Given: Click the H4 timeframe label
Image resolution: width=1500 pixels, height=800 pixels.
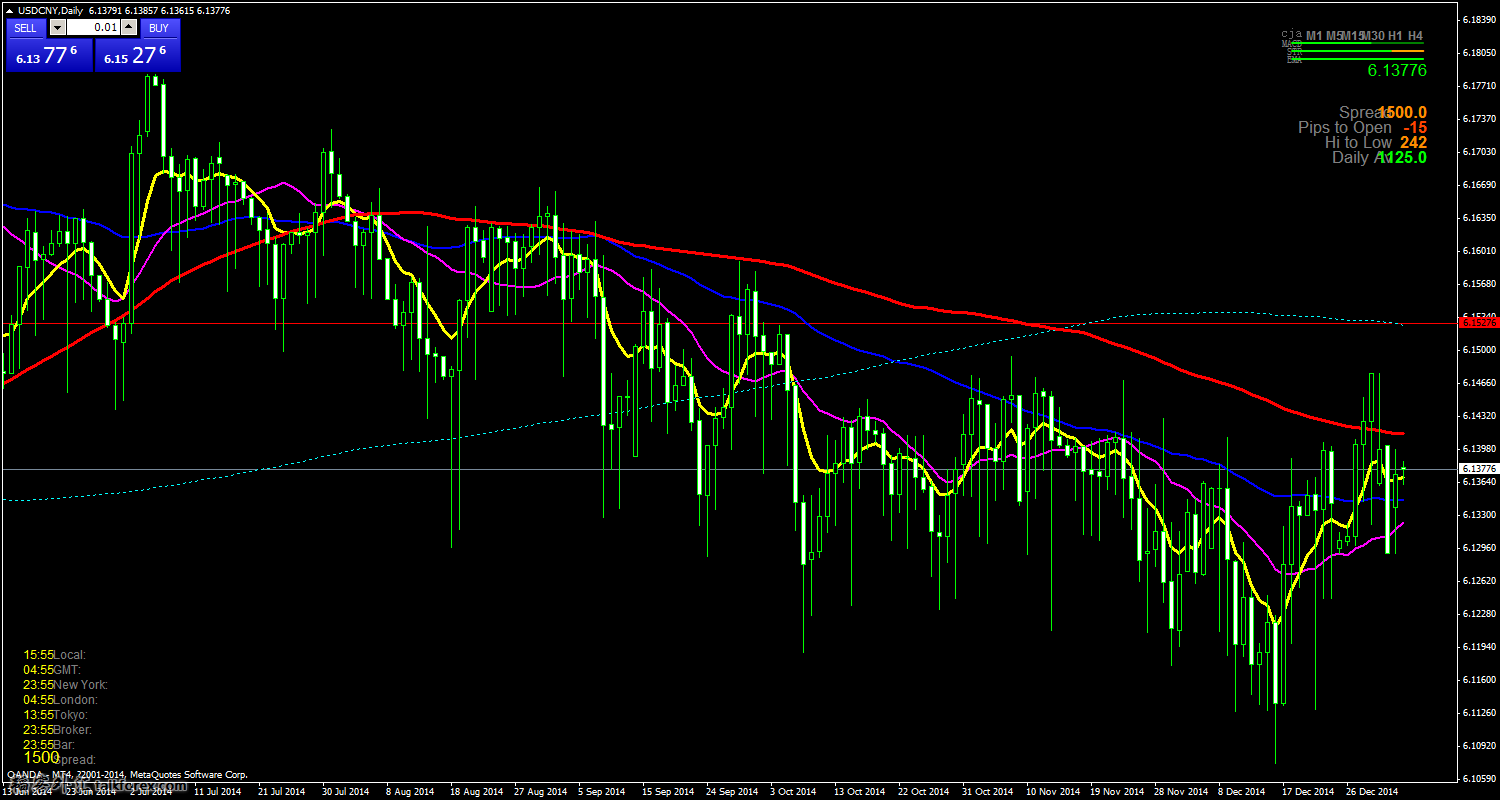Looking at the screenshot, I should tap(1415, 35).
